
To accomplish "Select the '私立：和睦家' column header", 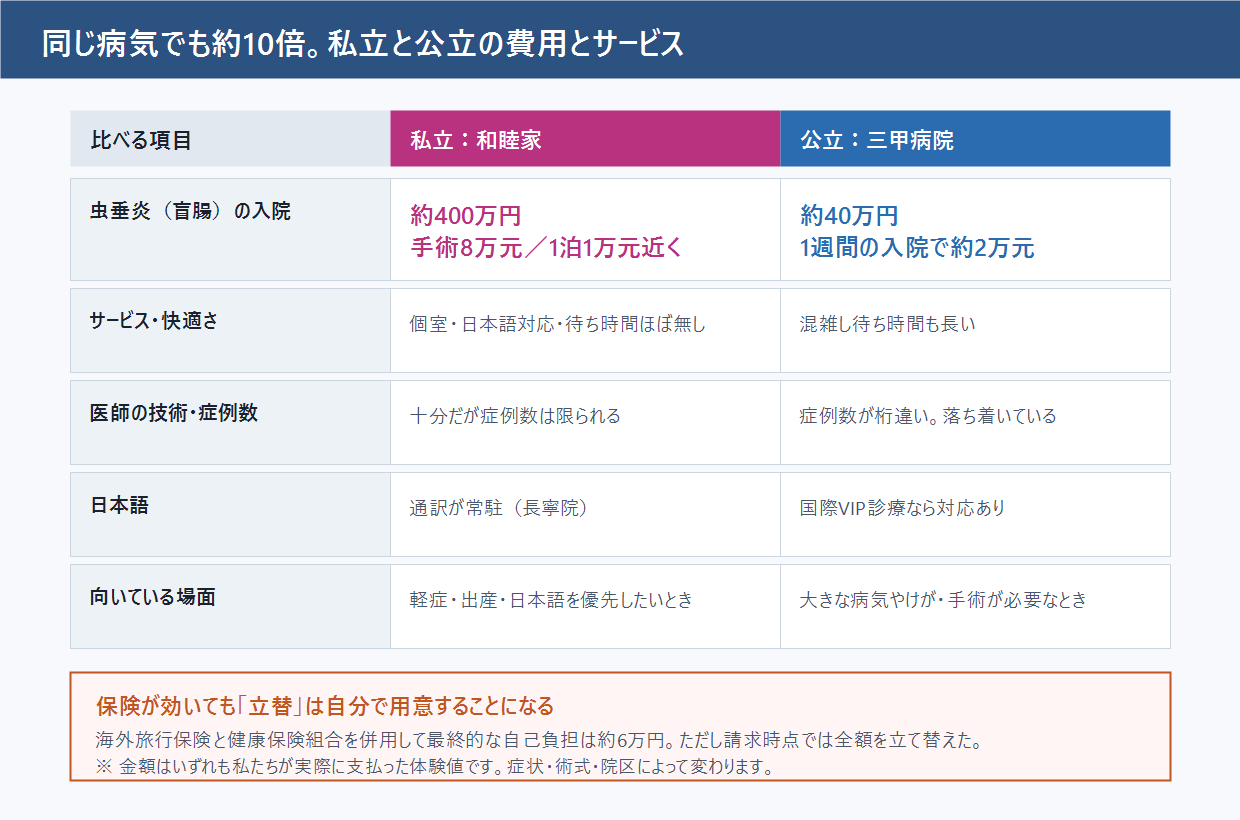I will point(585,139).
